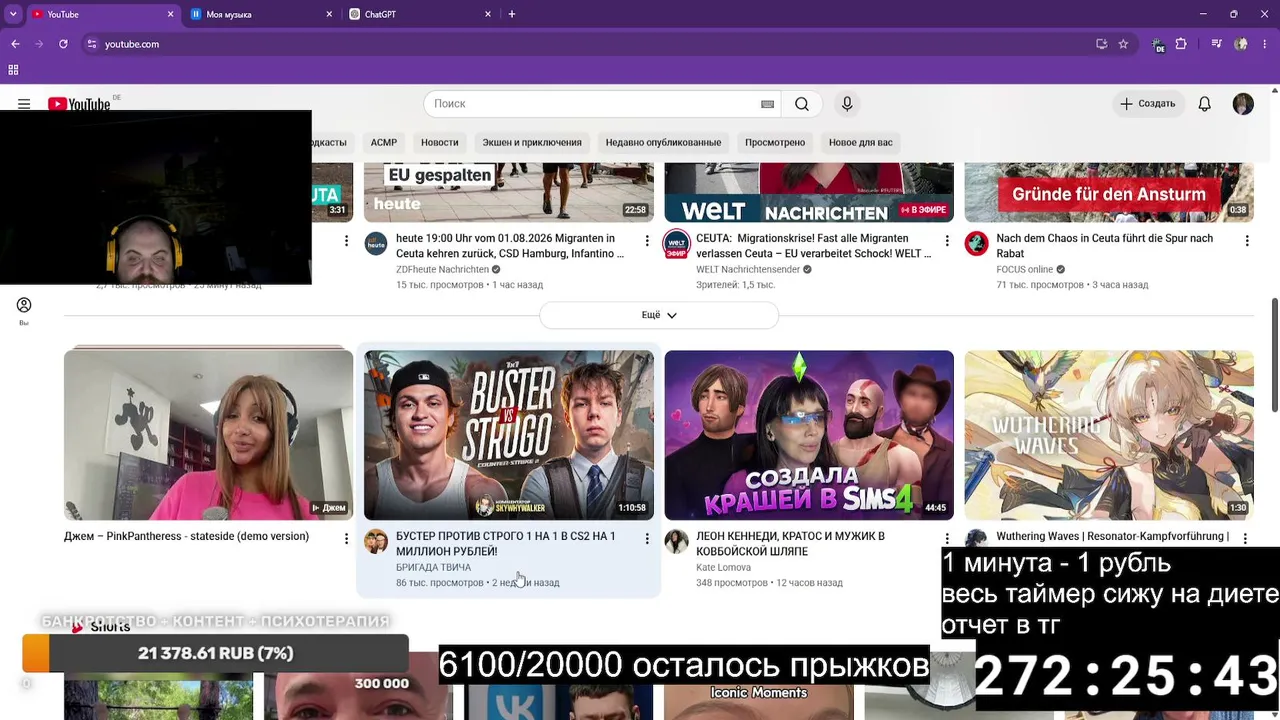This screenshot has height=720, width=1280.
Task: Open 'heute 19:00 Uhr' video title
Action: click(x=510, y=246)
